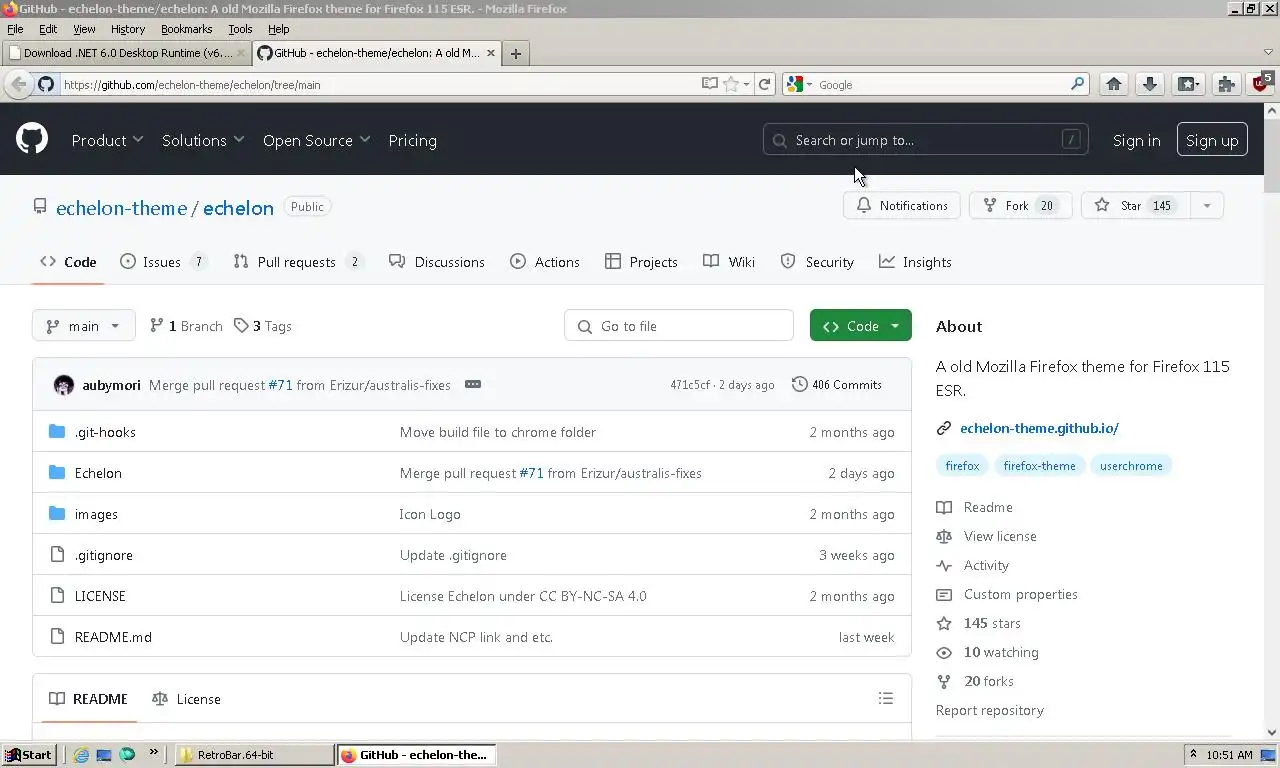
Task: Click Show Desktop quick launch icon
Action: 104,755
